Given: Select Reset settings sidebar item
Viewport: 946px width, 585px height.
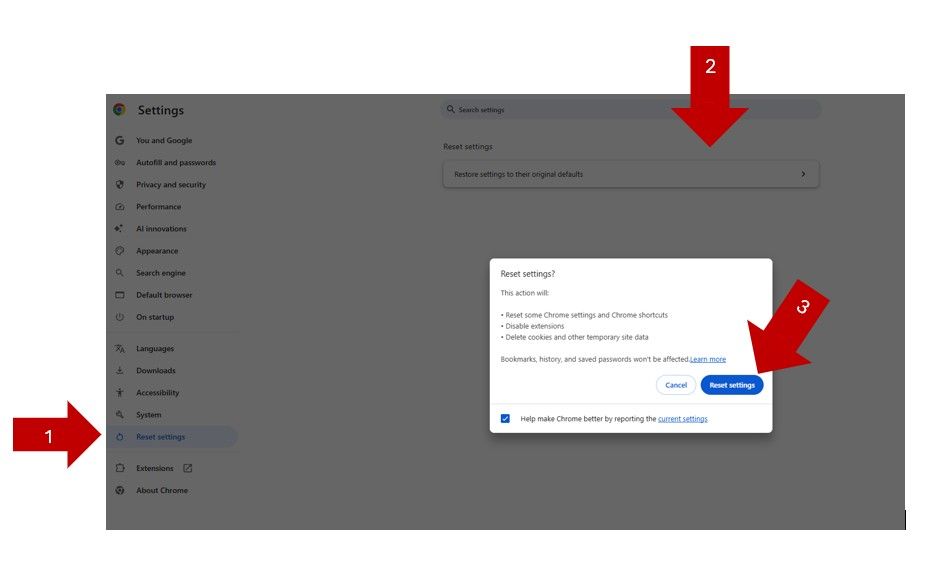Looking at the screenshot, I should pyautogui.click(x=172, y=437).
